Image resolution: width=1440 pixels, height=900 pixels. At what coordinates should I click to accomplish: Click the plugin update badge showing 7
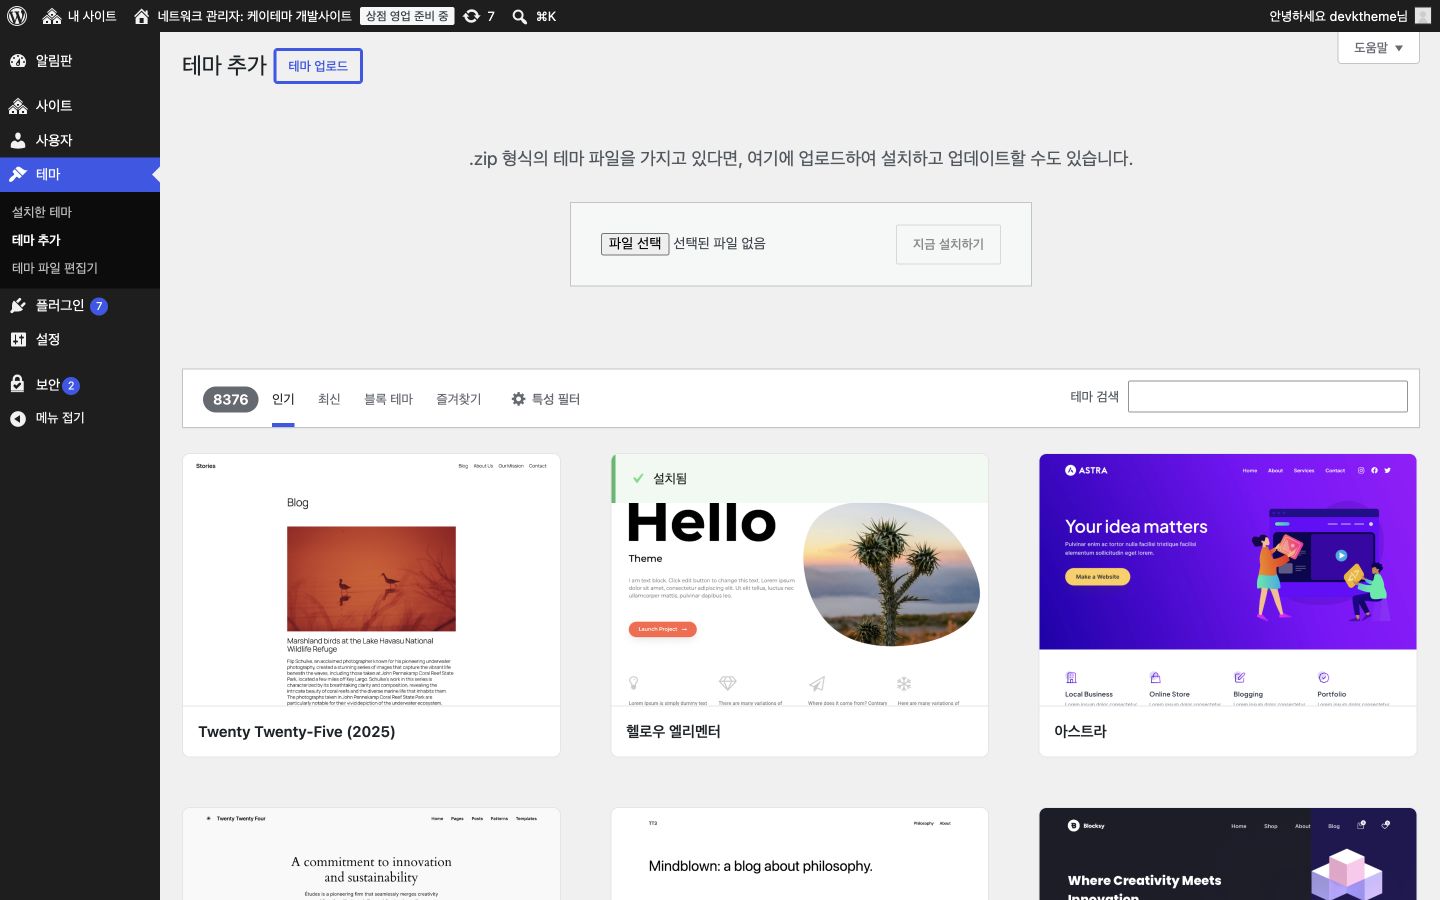pos(99,306)
